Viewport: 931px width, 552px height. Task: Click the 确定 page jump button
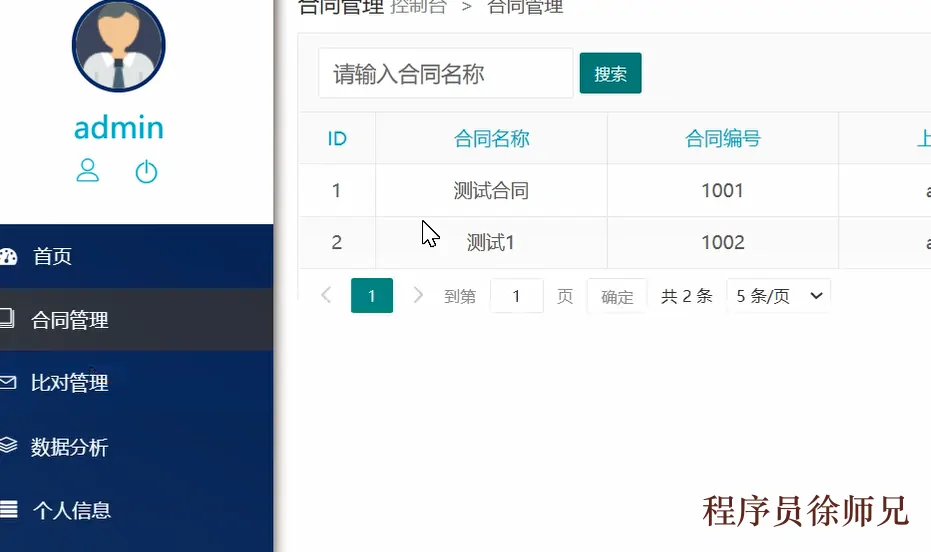tap(617, 296)
